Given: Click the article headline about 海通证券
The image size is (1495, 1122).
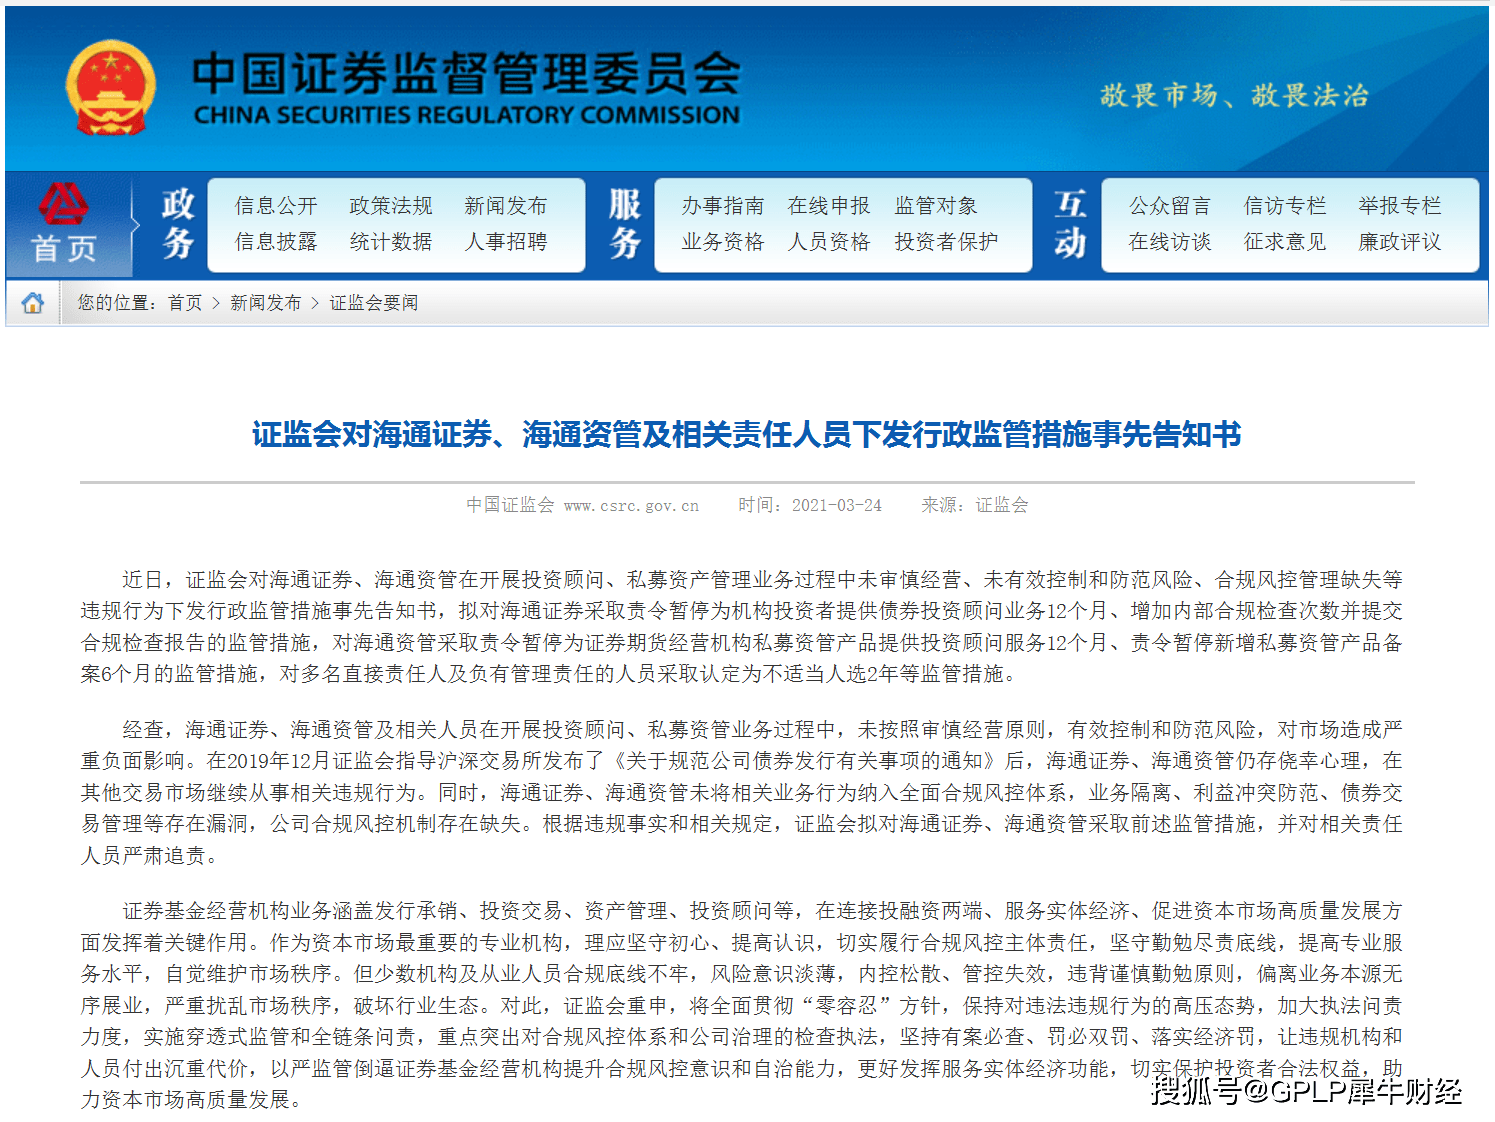Looking at the screenshot, I should [x=747, y=435].
